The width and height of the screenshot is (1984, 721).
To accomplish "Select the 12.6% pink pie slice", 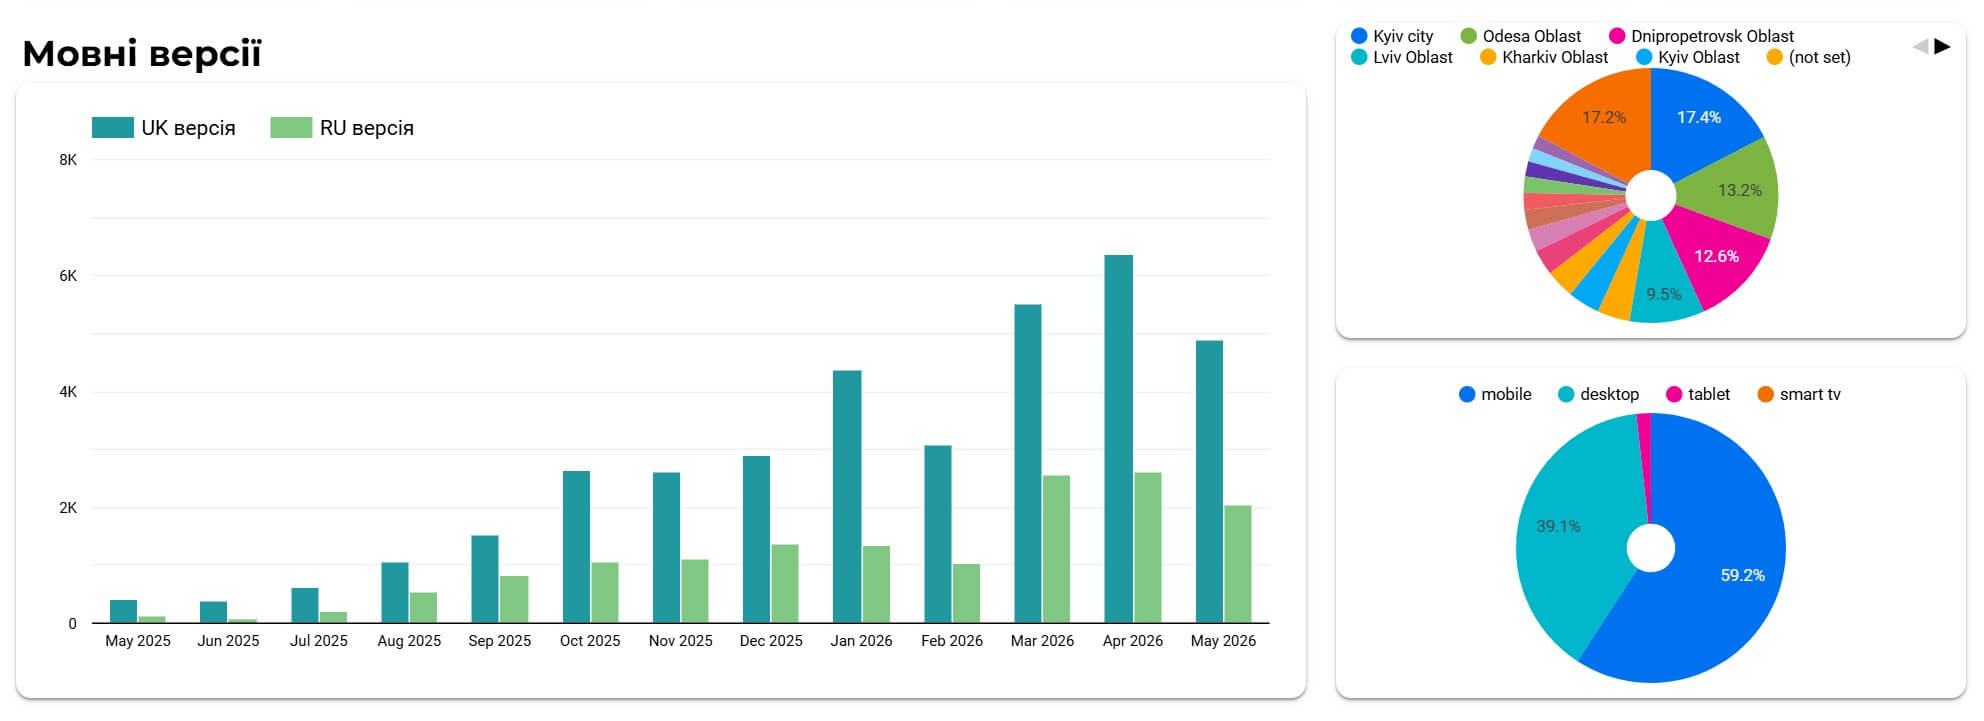I will click(1716, 257).
